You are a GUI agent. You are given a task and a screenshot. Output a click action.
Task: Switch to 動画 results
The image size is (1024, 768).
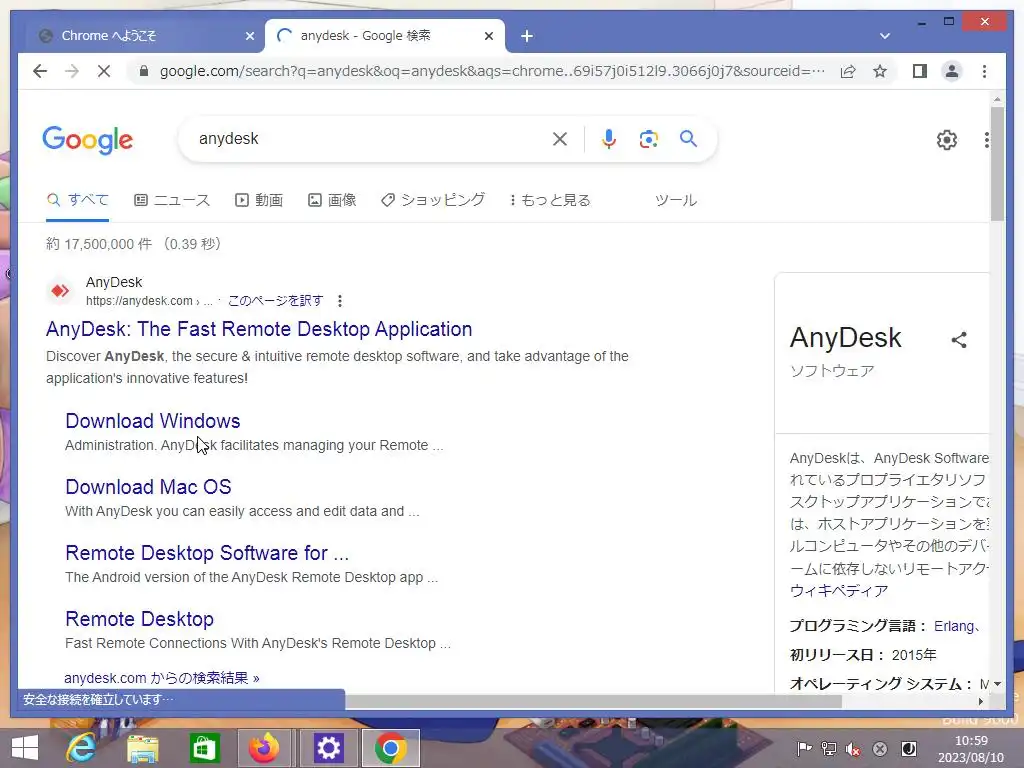coord(259,200)
